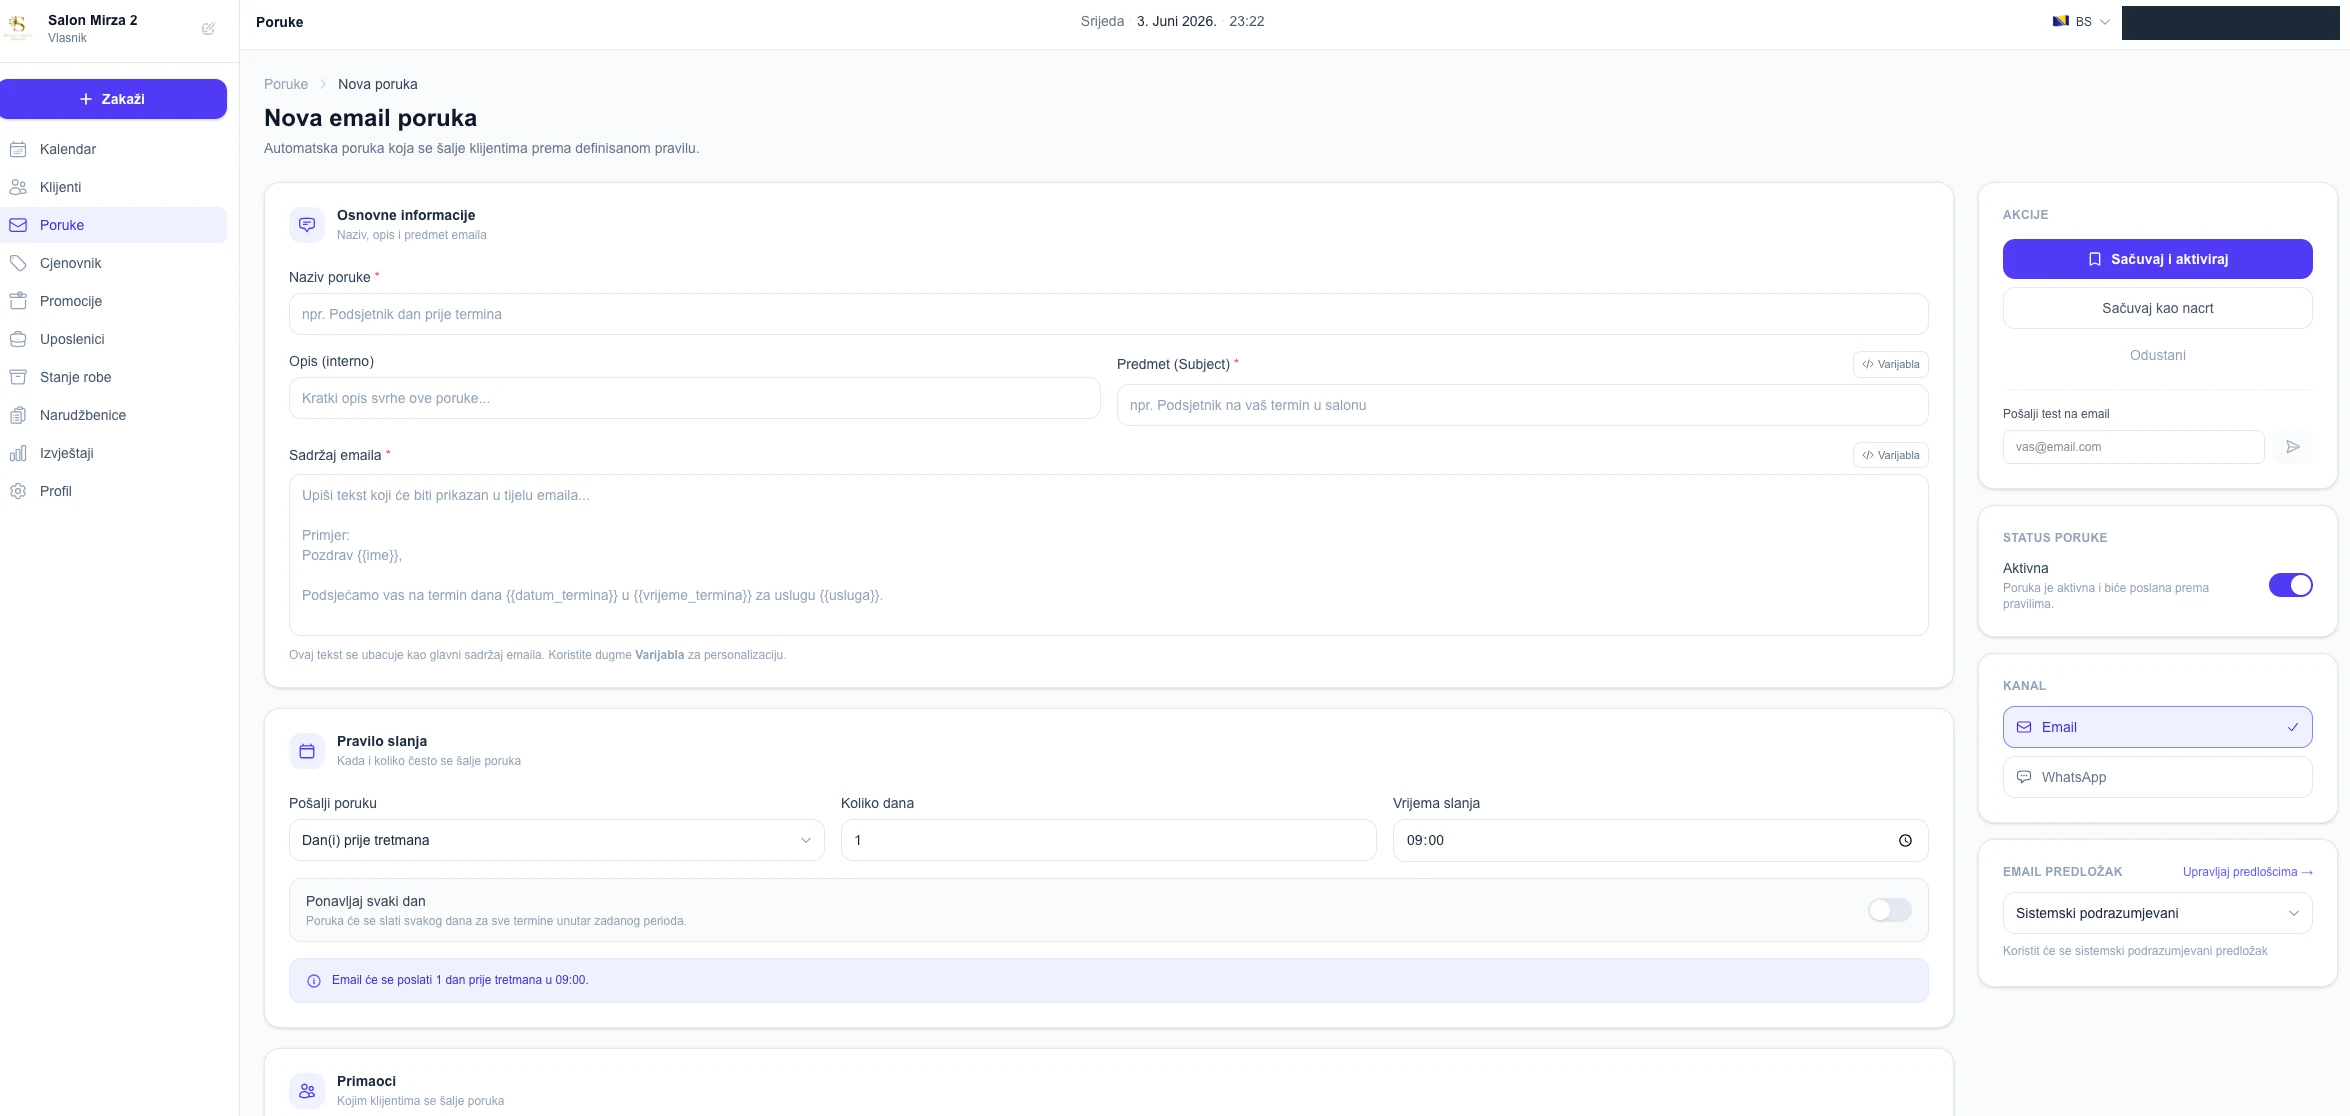Image resolution: width=2350 pixels, height=1116 pixels.
Task: Click the Opis (interno) input field
Action: click(694, 398)
